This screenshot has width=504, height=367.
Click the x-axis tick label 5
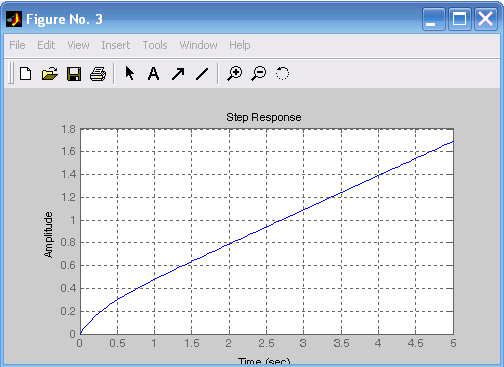[453, 343]
